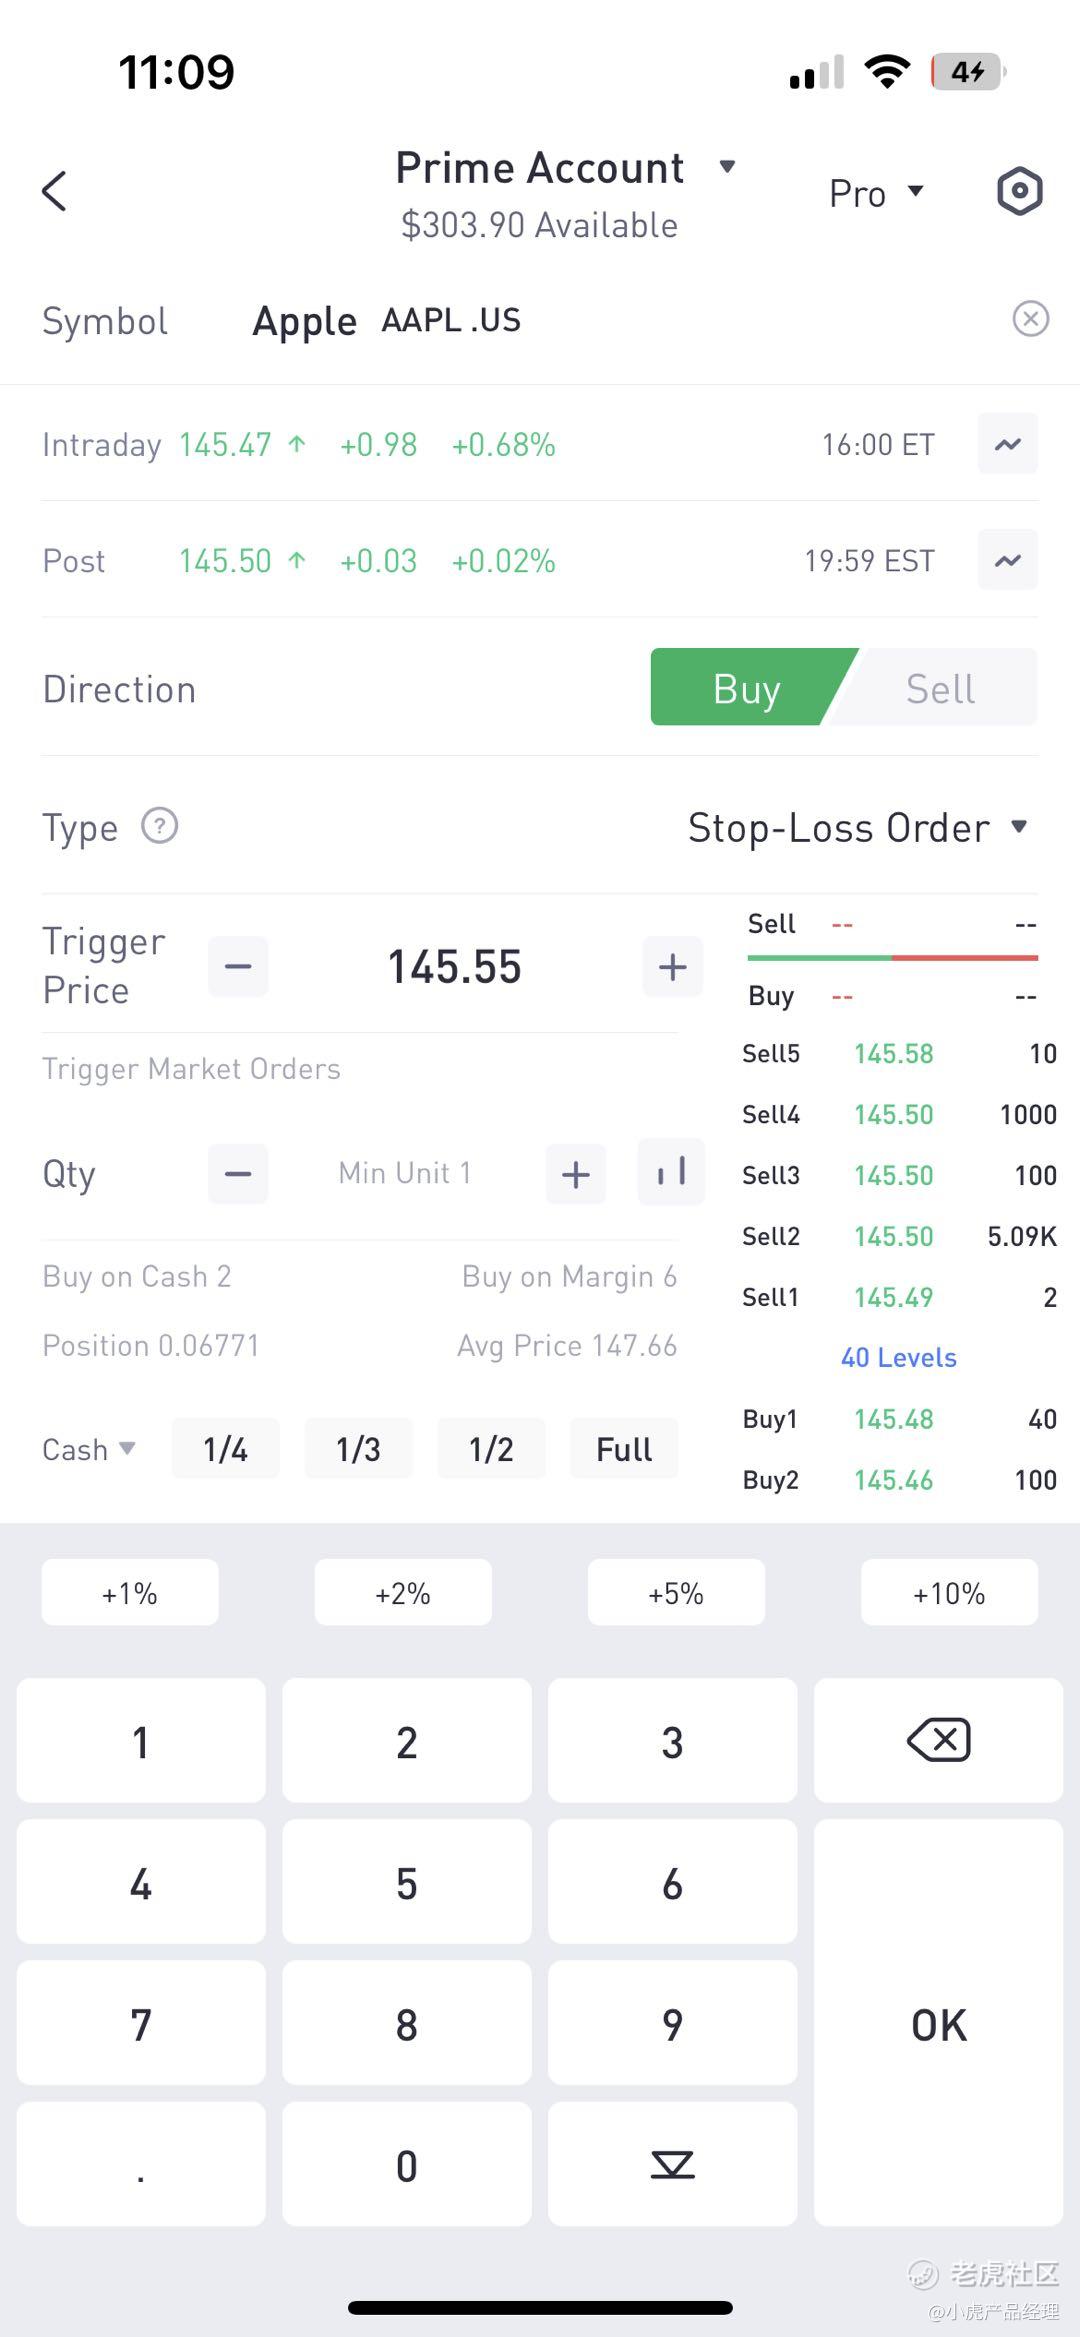
Task: Switch direction to Sell
Action: [x=940, y=688]
